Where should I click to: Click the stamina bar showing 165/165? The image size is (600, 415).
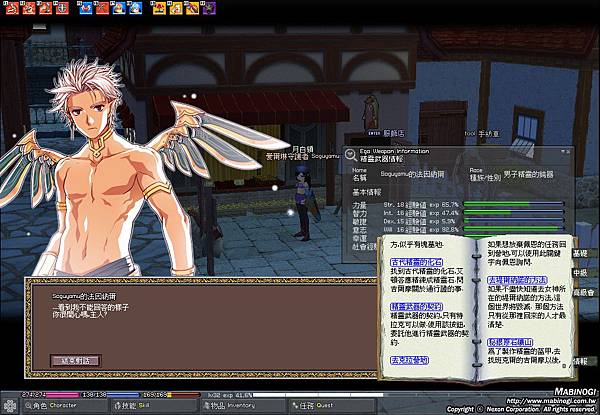coord(171,394)
